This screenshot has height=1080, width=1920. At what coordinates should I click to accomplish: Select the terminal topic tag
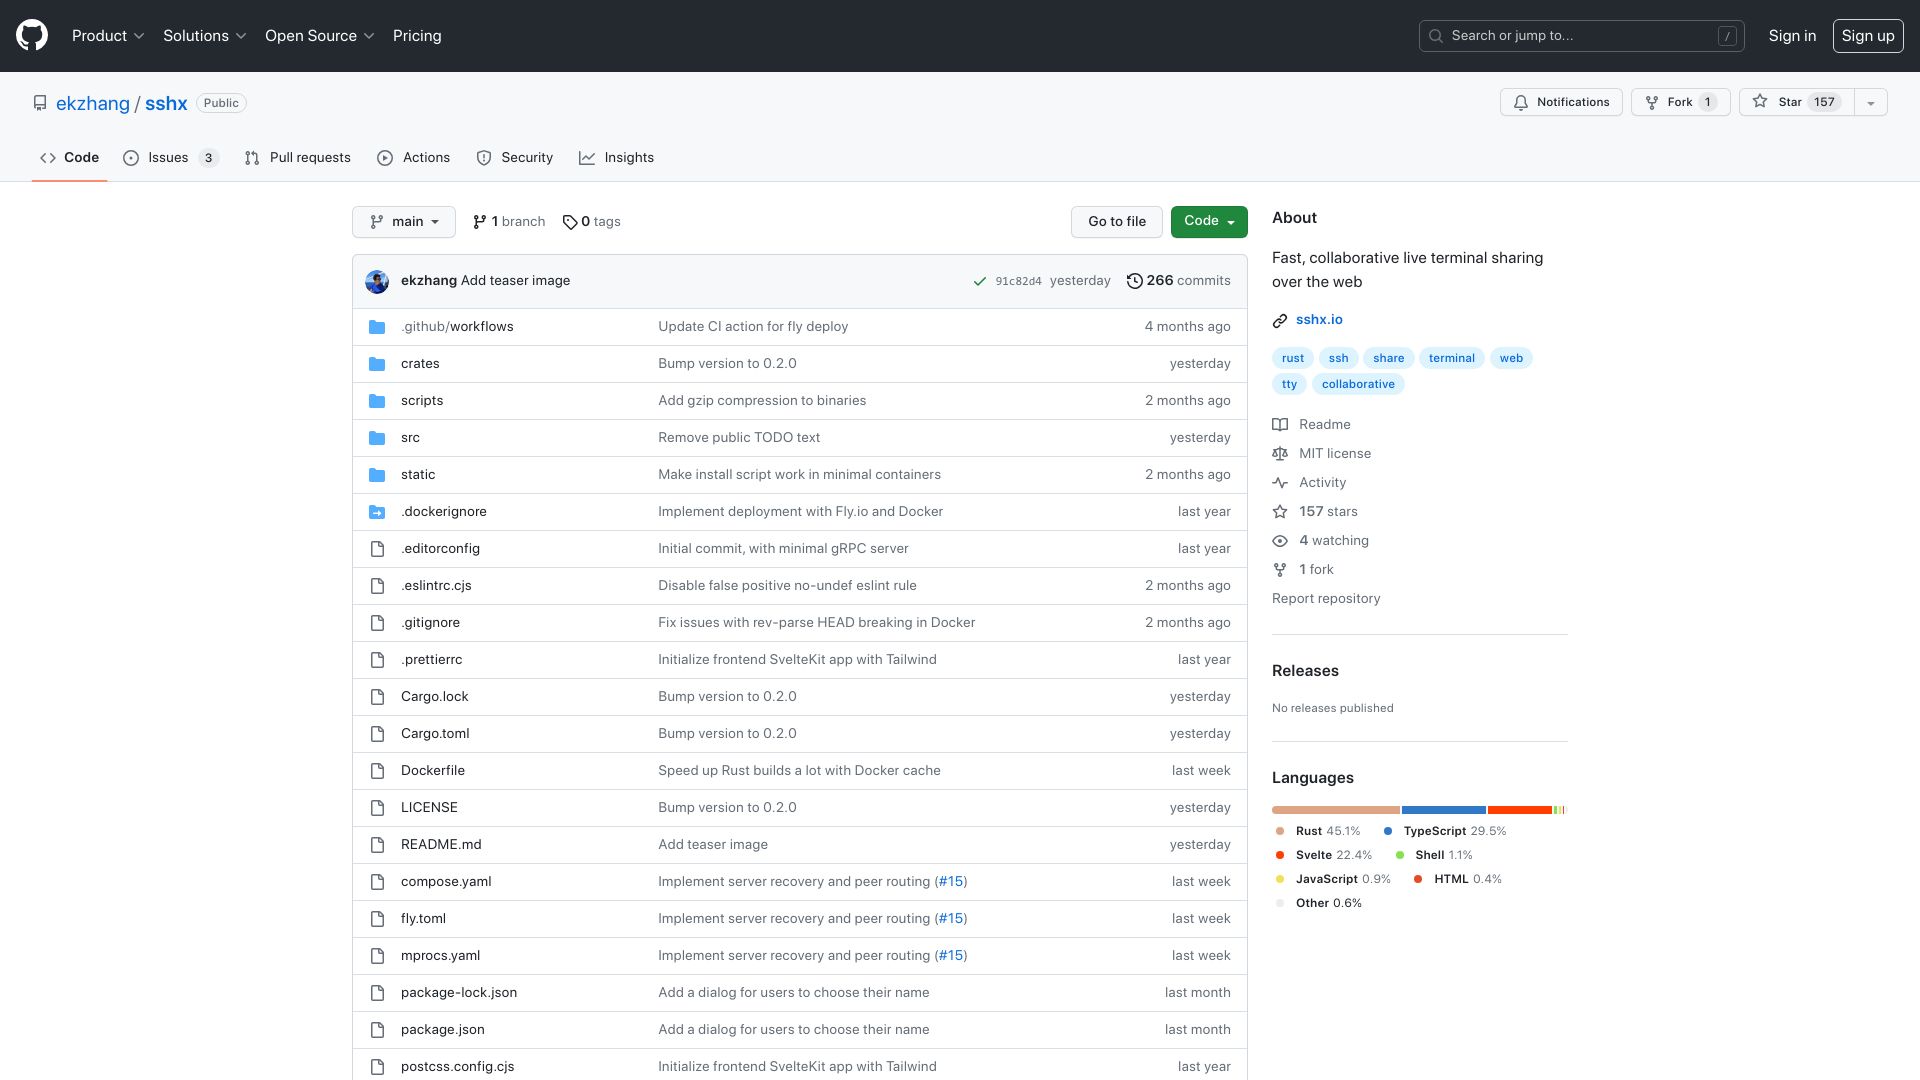pyautogui.click(x=1452, y=358)
